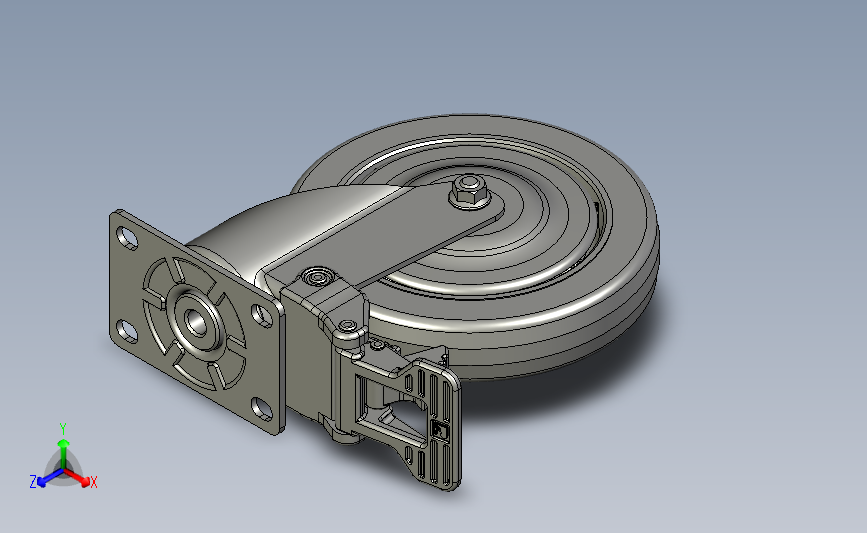Click the green Y axis of the orientation triad

[x=63, y=448]
